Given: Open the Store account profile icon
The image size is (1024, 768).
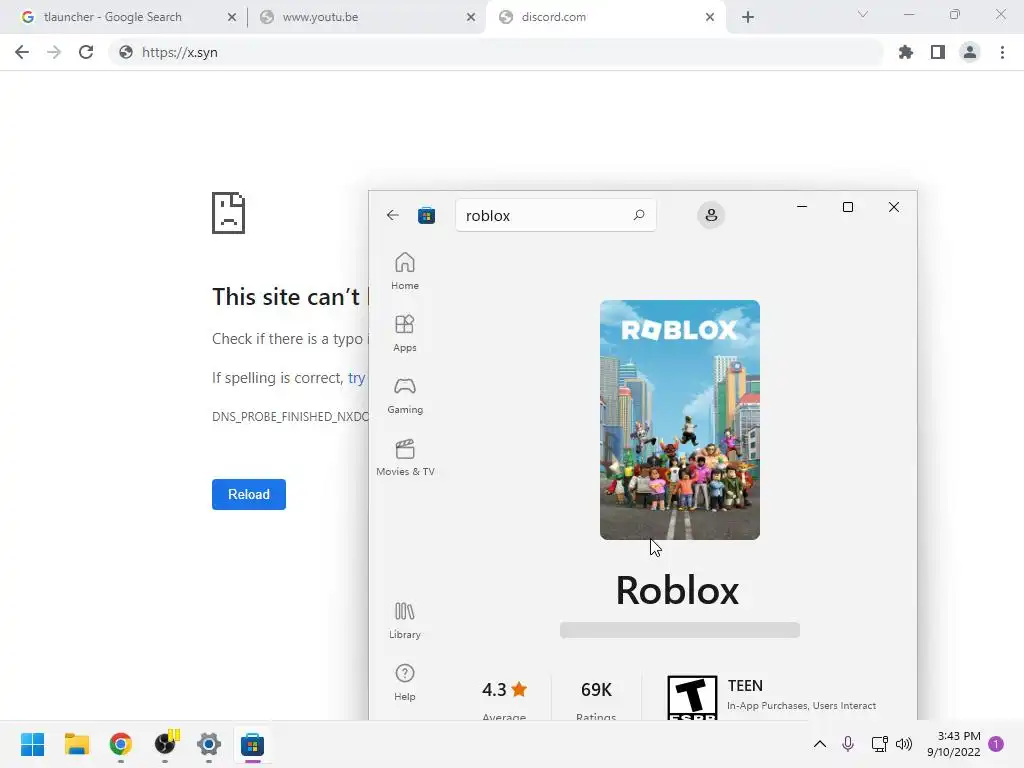Looking at the screenshot, I should point(711,216).
